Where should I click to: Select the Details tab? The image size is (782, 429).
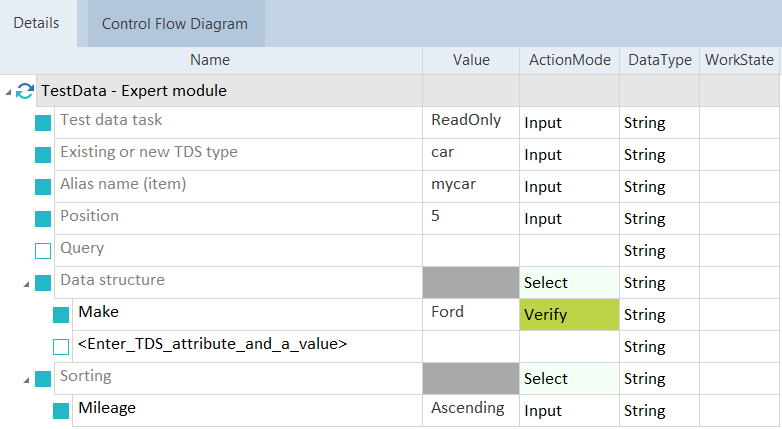[x=37, y=23]
